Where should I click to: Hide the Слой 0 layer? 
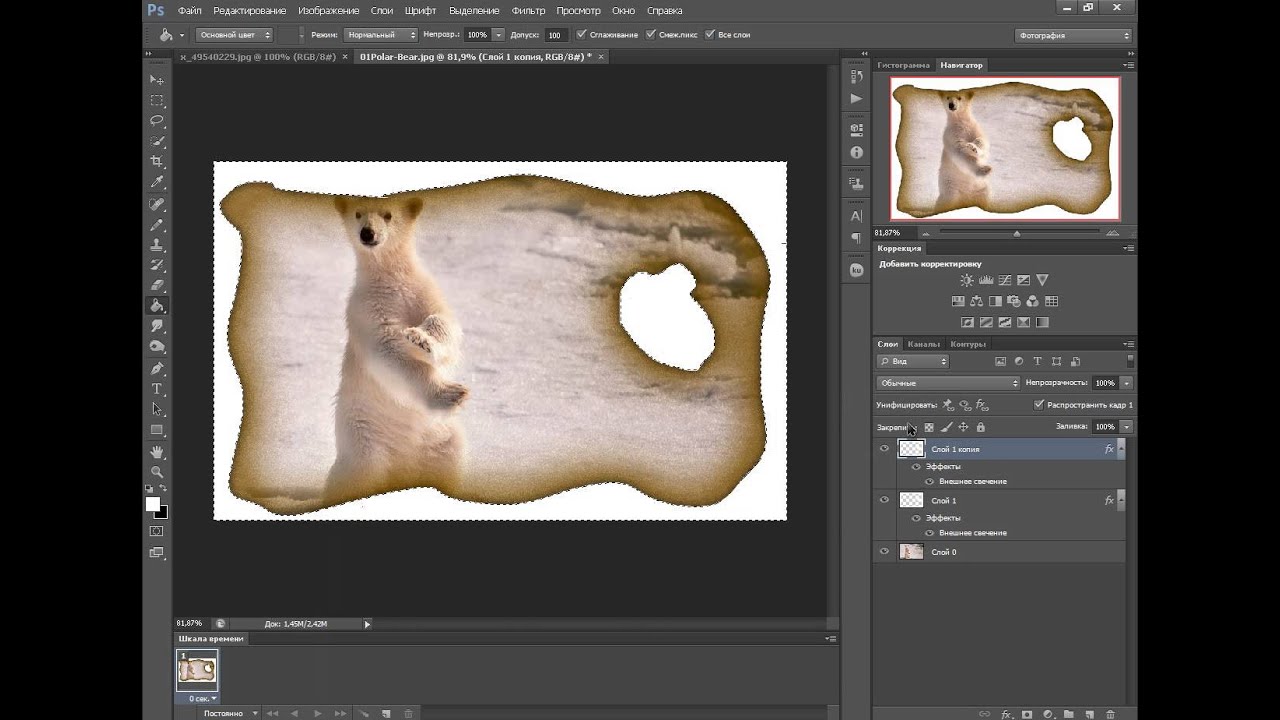point(884,551)
